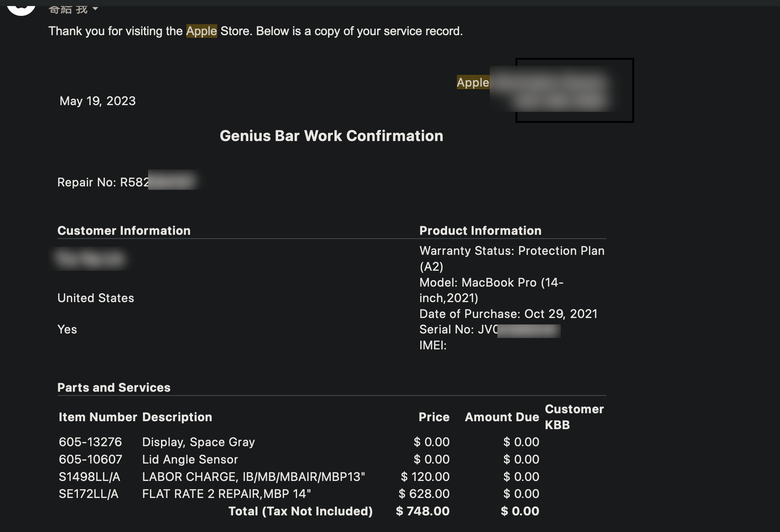Click the Price value in the Display, Space Gray row
780x532 pixels.
tap(432, 441)
